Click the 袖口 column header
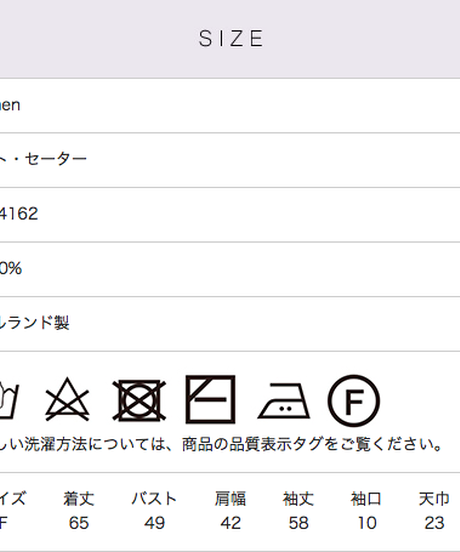 [366, 499]
